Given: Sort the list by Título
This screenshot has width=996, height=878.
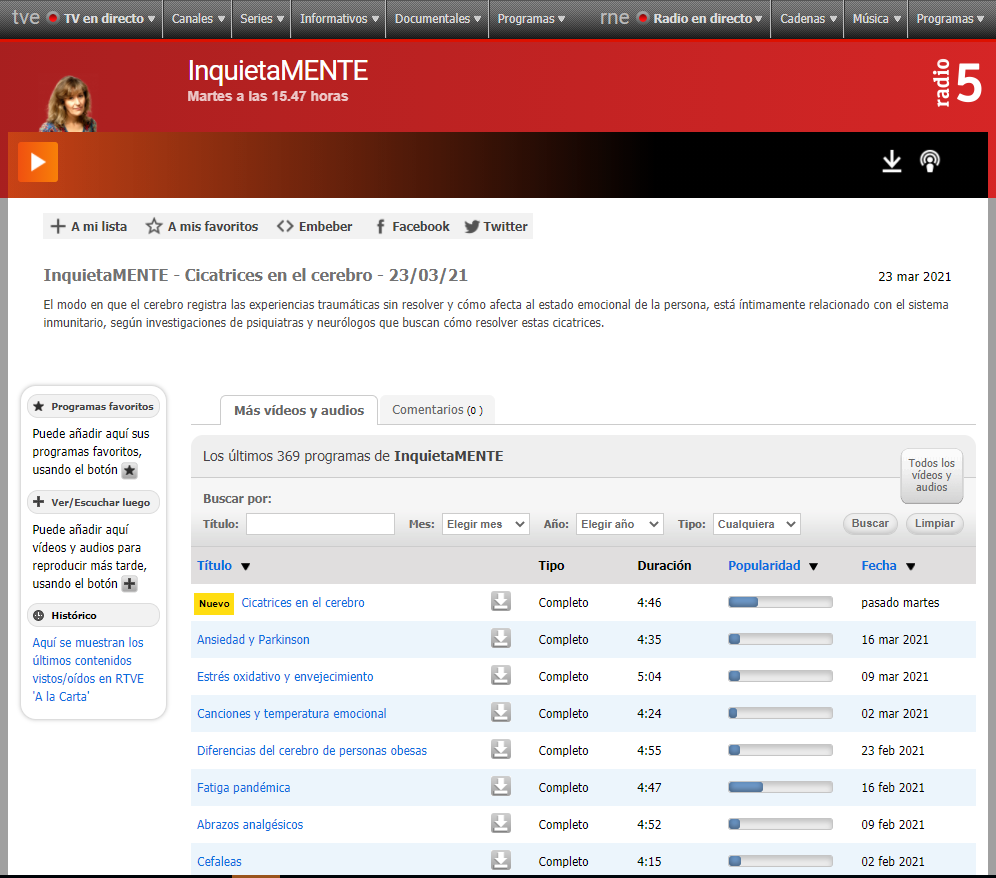Looking at the screenshot, I should [x=223, y=565].
